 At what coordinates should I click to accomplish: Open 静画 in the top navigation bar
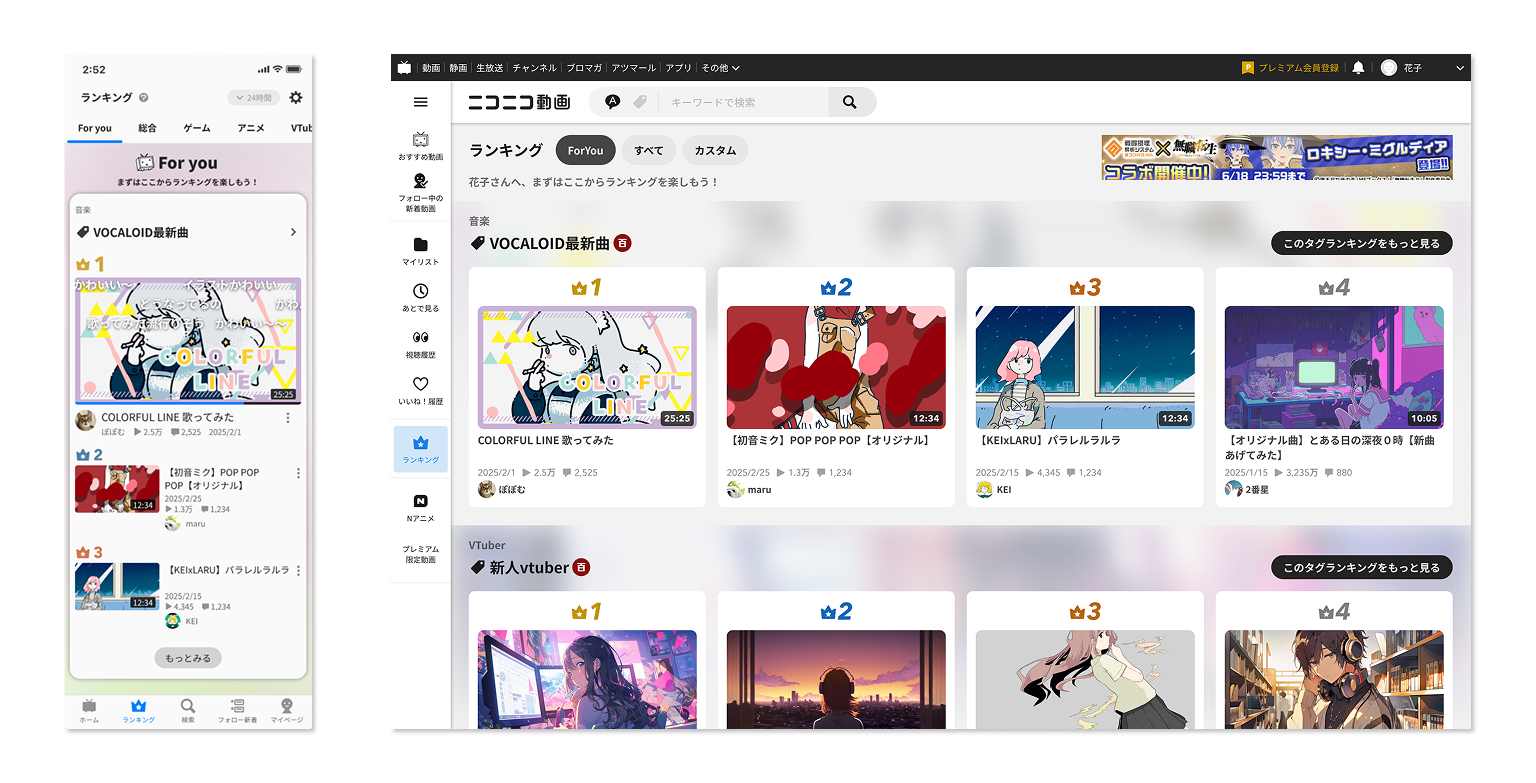point(458,68)
